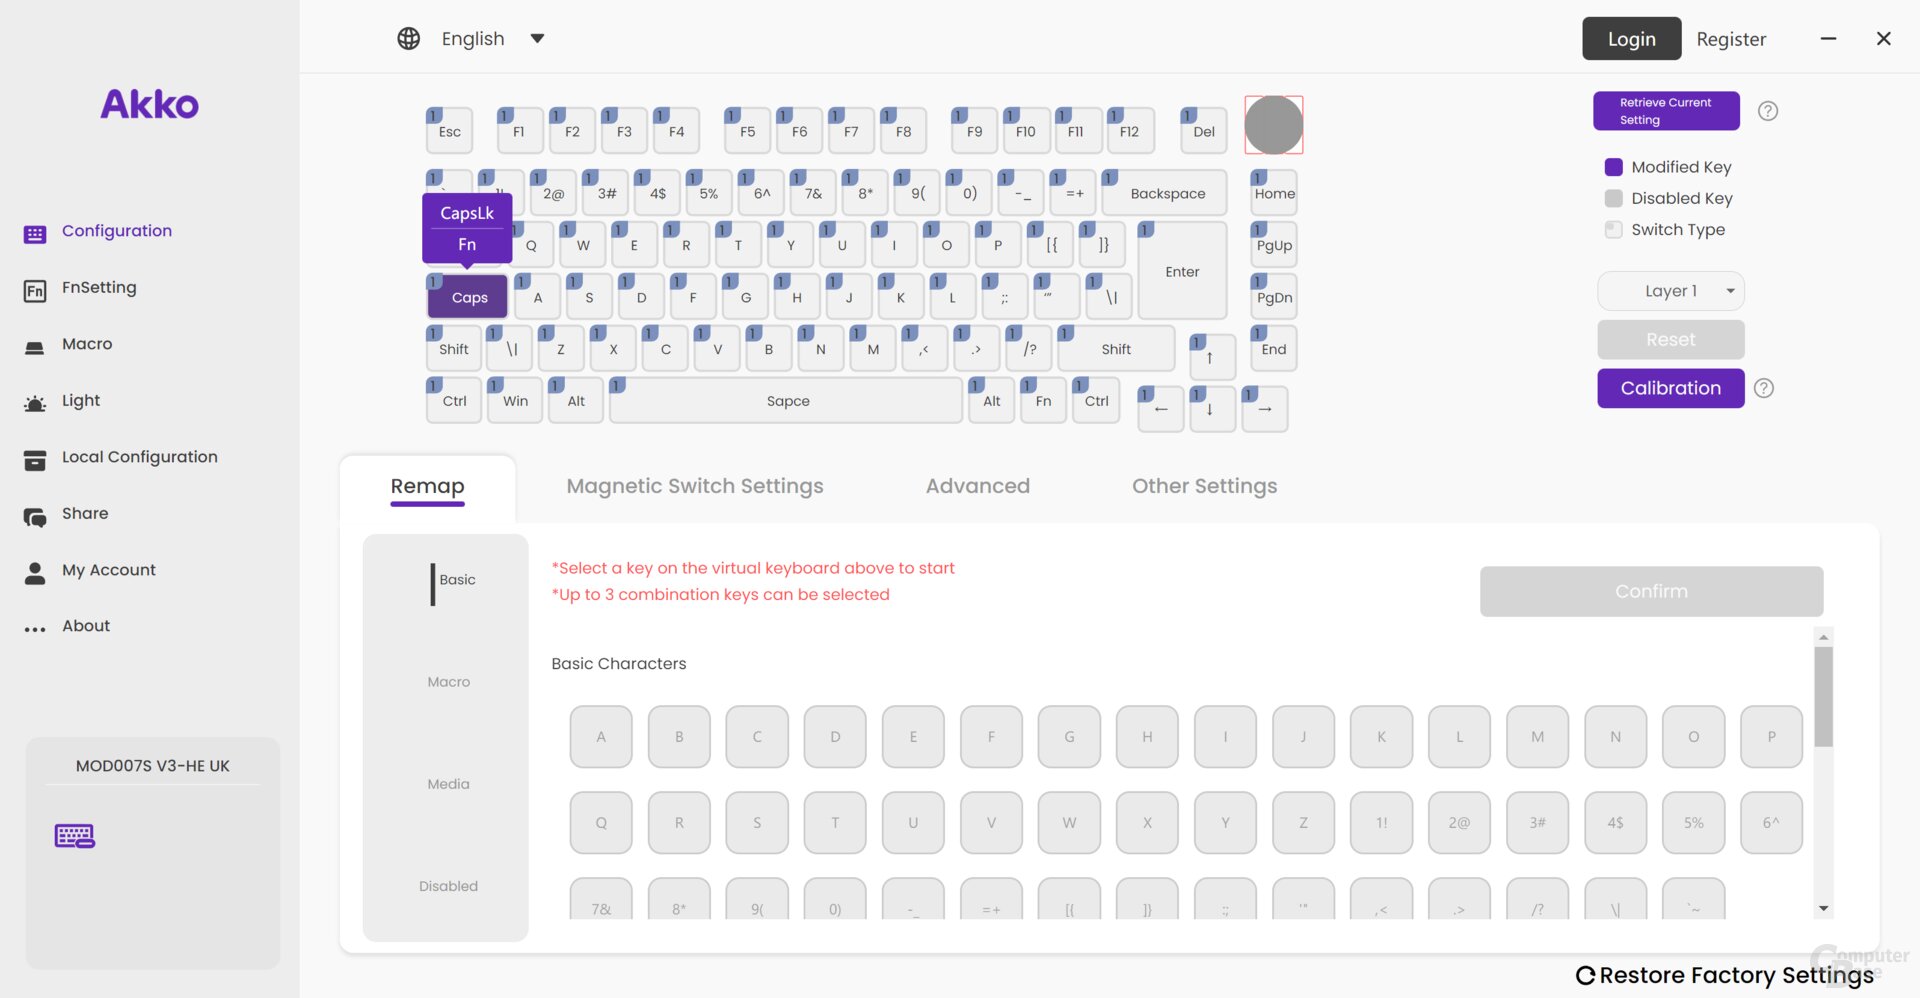Select the Esc key on virtual keyboard
Viewport: 1920px width, 998px height.
(449, 131)
